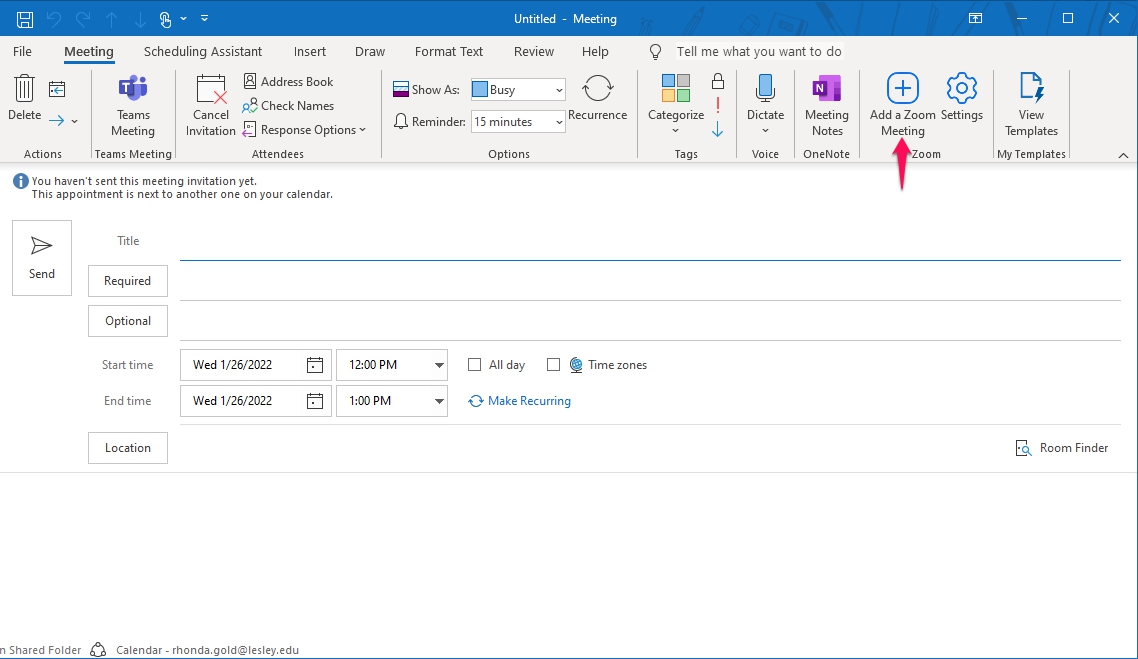Viewport: 1138px width, 659px height.
Task: Switch to the Scheduling Assistant tab
Action: pos(203,51)
